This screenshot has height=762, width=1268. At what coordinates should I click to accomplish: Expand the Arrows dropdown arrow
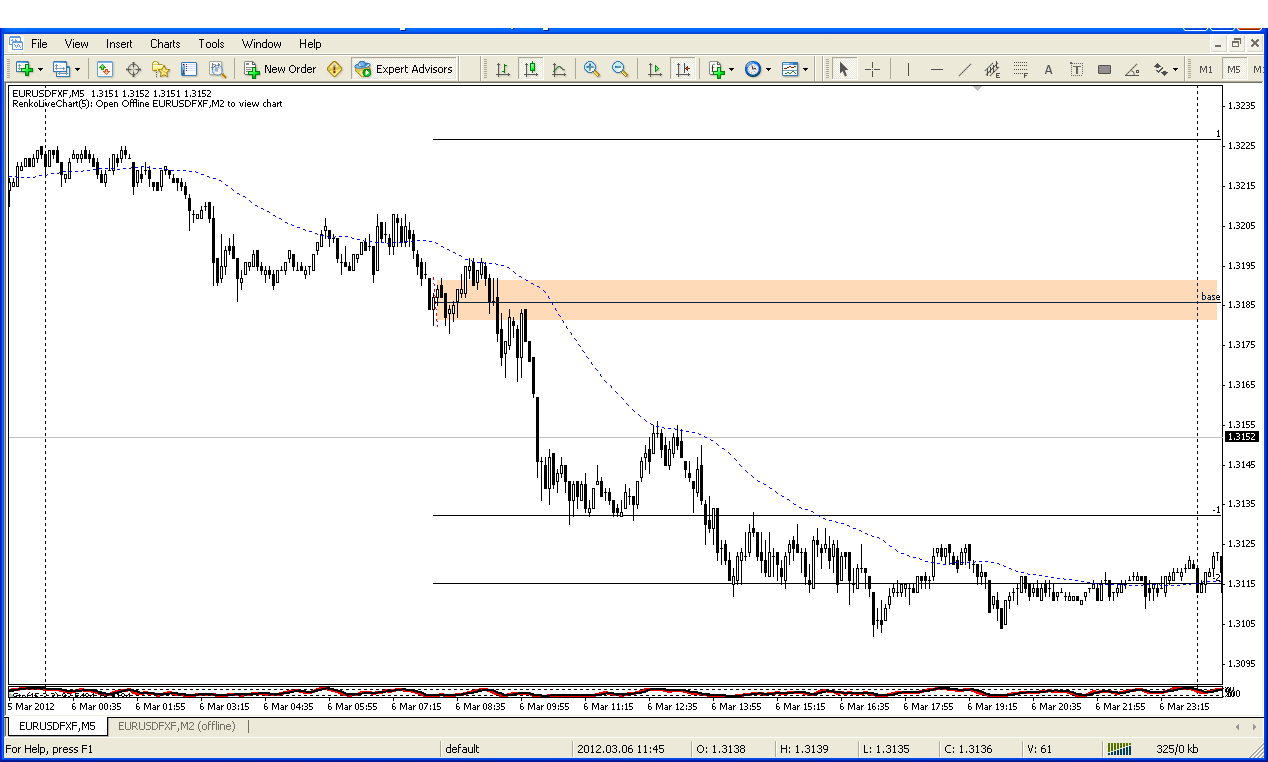coord(1175,69)
